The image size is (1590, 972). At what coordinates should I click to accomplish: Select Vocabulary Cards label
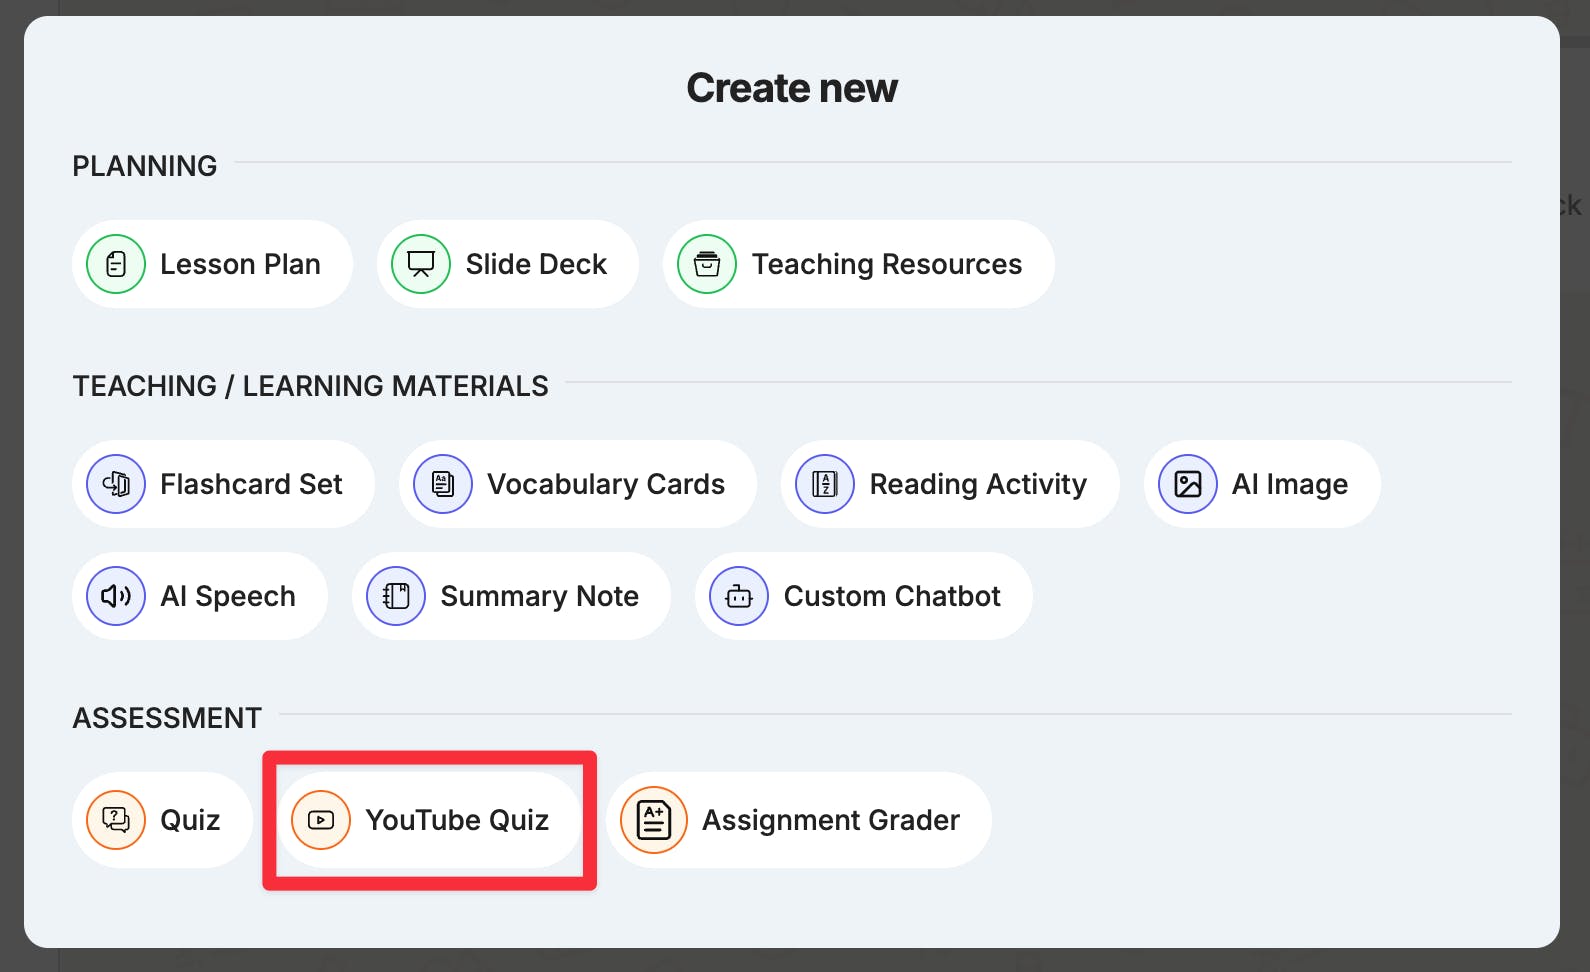606,484
